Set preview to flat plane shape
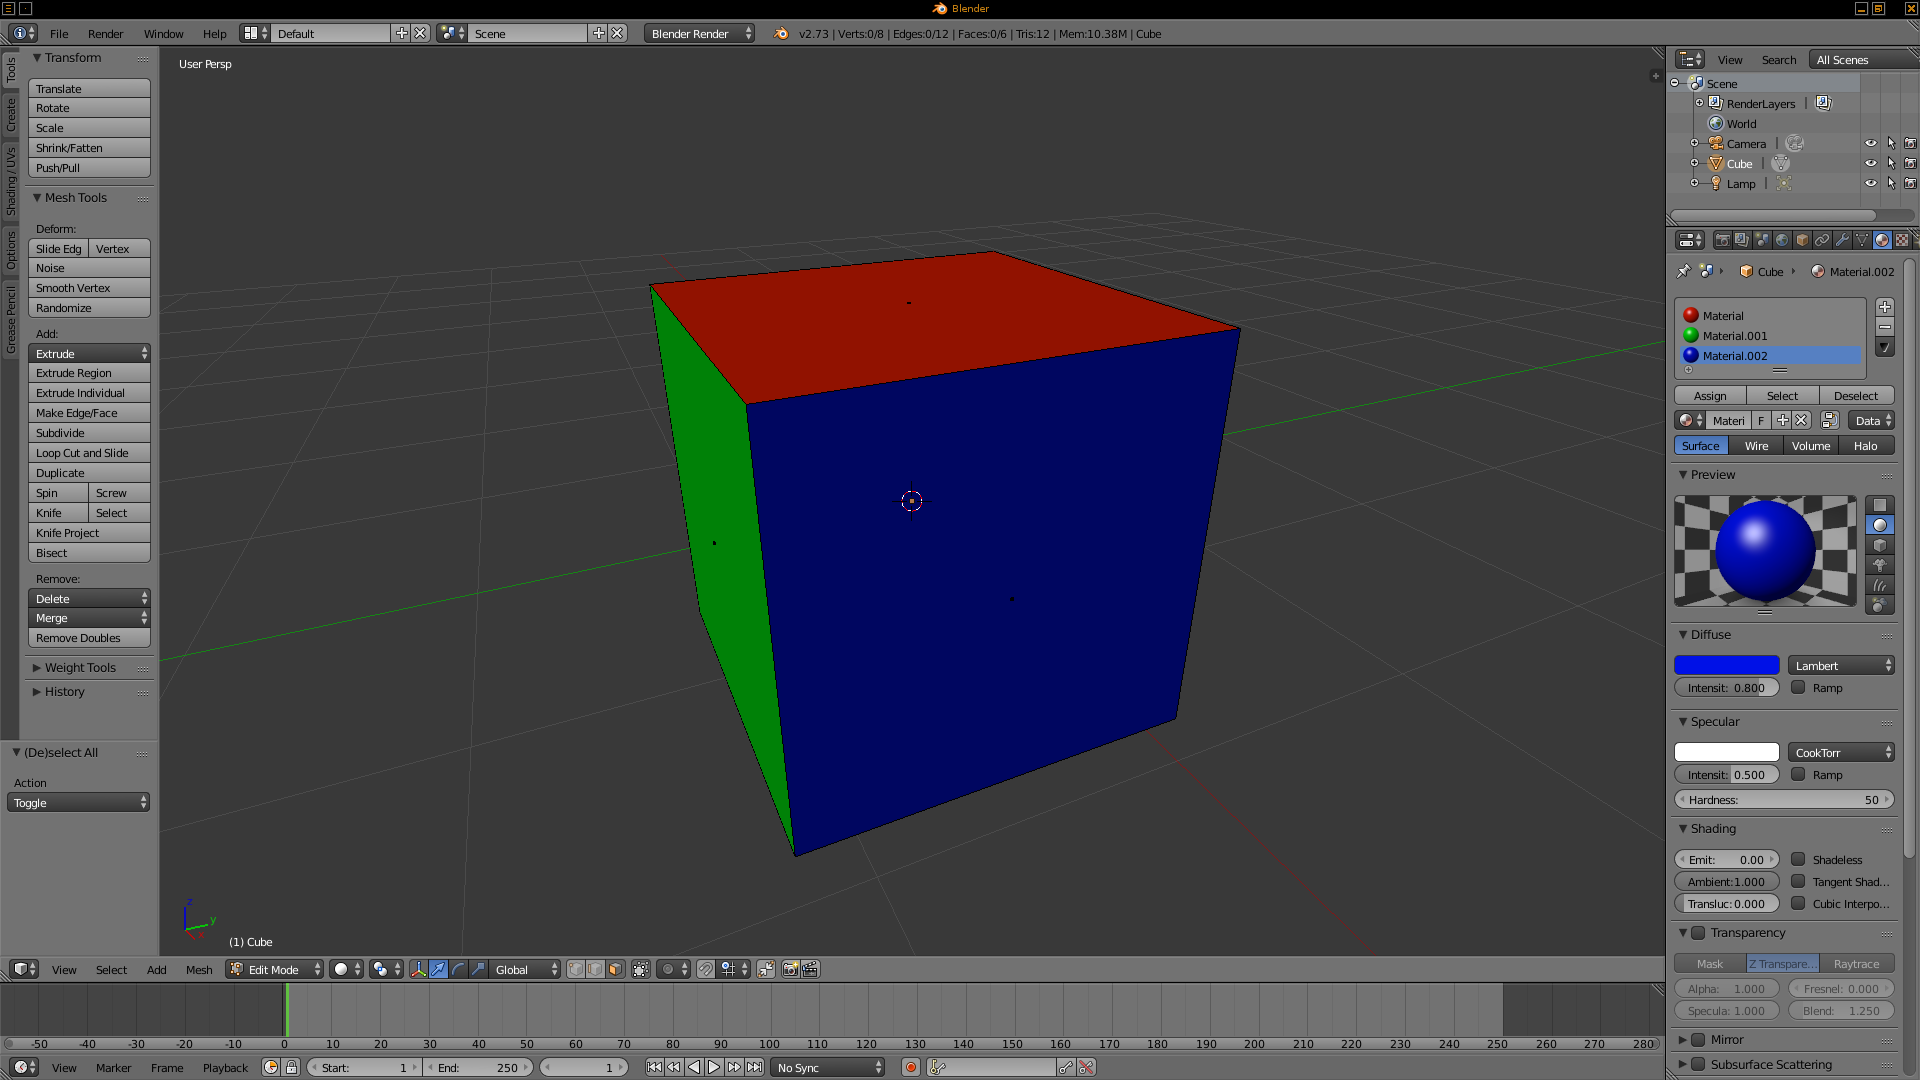 (x=1880, y=505)
